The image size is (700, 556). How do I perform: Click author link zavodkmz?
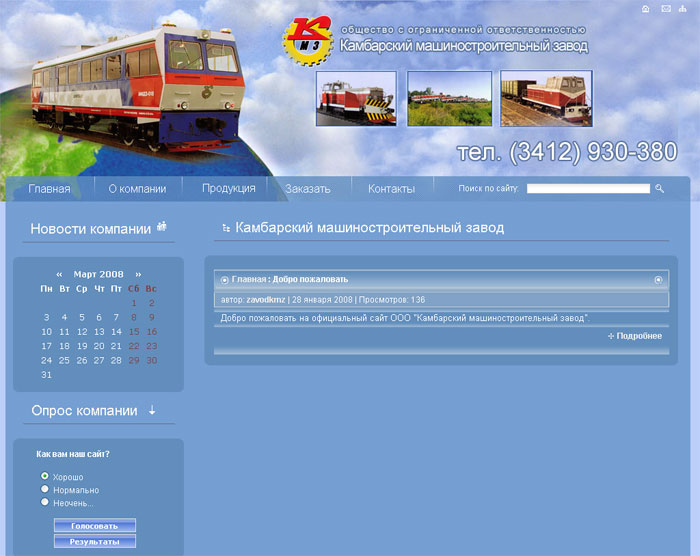266,300
